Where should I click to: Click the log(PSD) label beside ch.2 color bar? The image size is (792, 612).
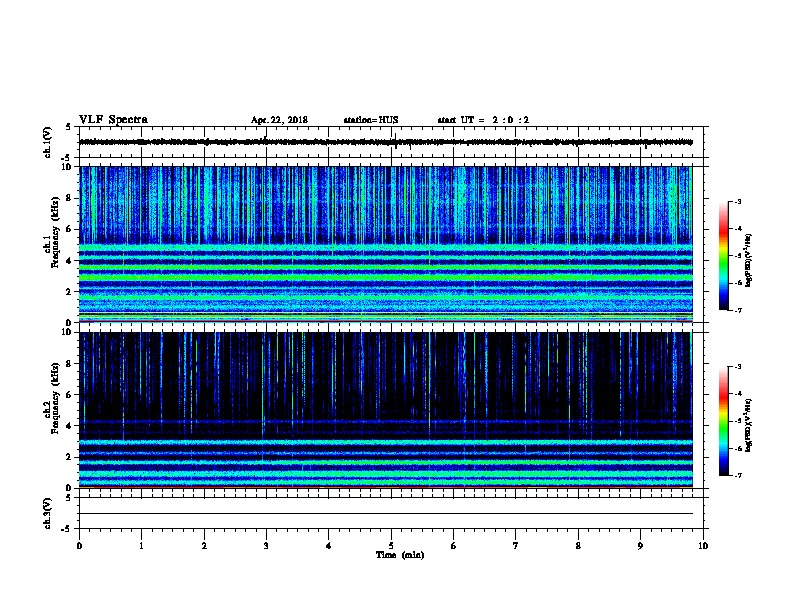[748, 425]
